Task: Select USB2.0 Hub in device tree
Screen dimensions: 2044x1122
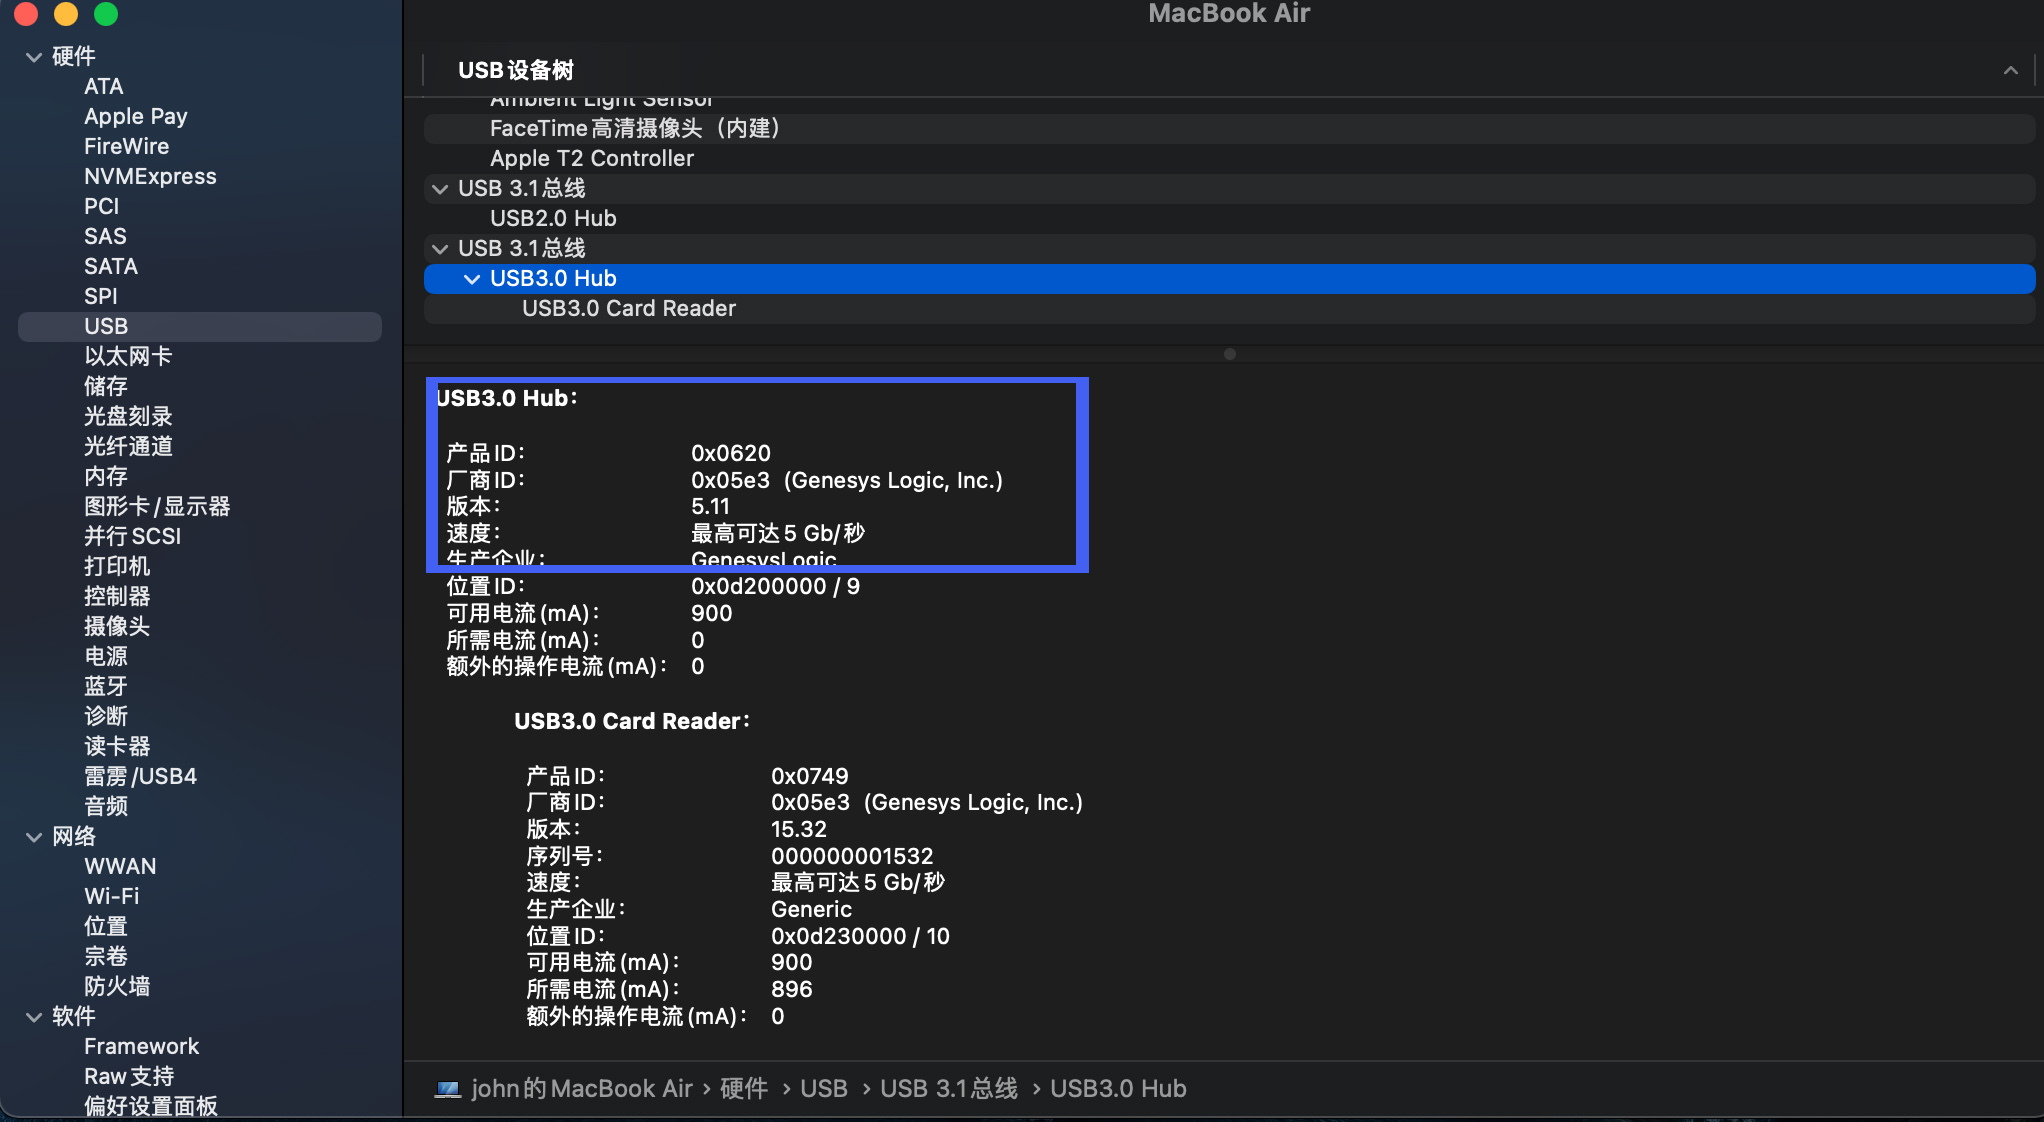Action: point(553,219)
